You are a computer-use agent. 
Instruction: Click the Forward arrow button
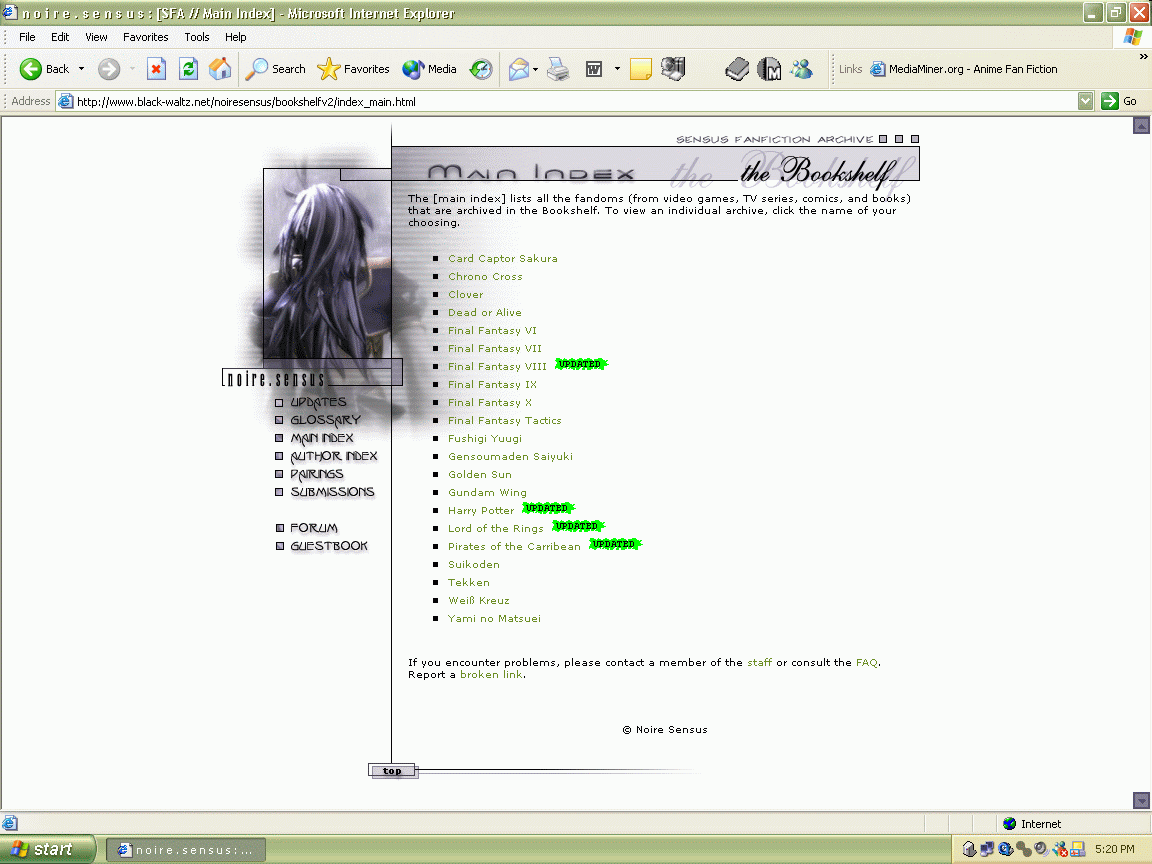(x=109, y=69)
